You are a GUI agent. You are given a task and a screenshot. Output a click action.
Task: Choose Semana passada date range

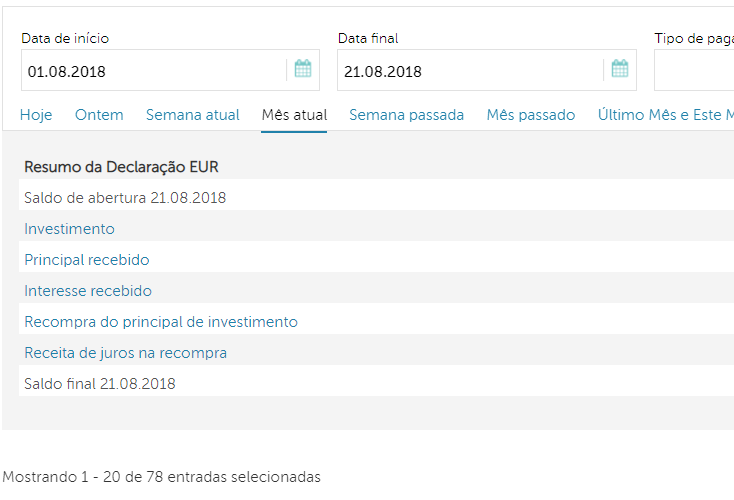[407, 115]
